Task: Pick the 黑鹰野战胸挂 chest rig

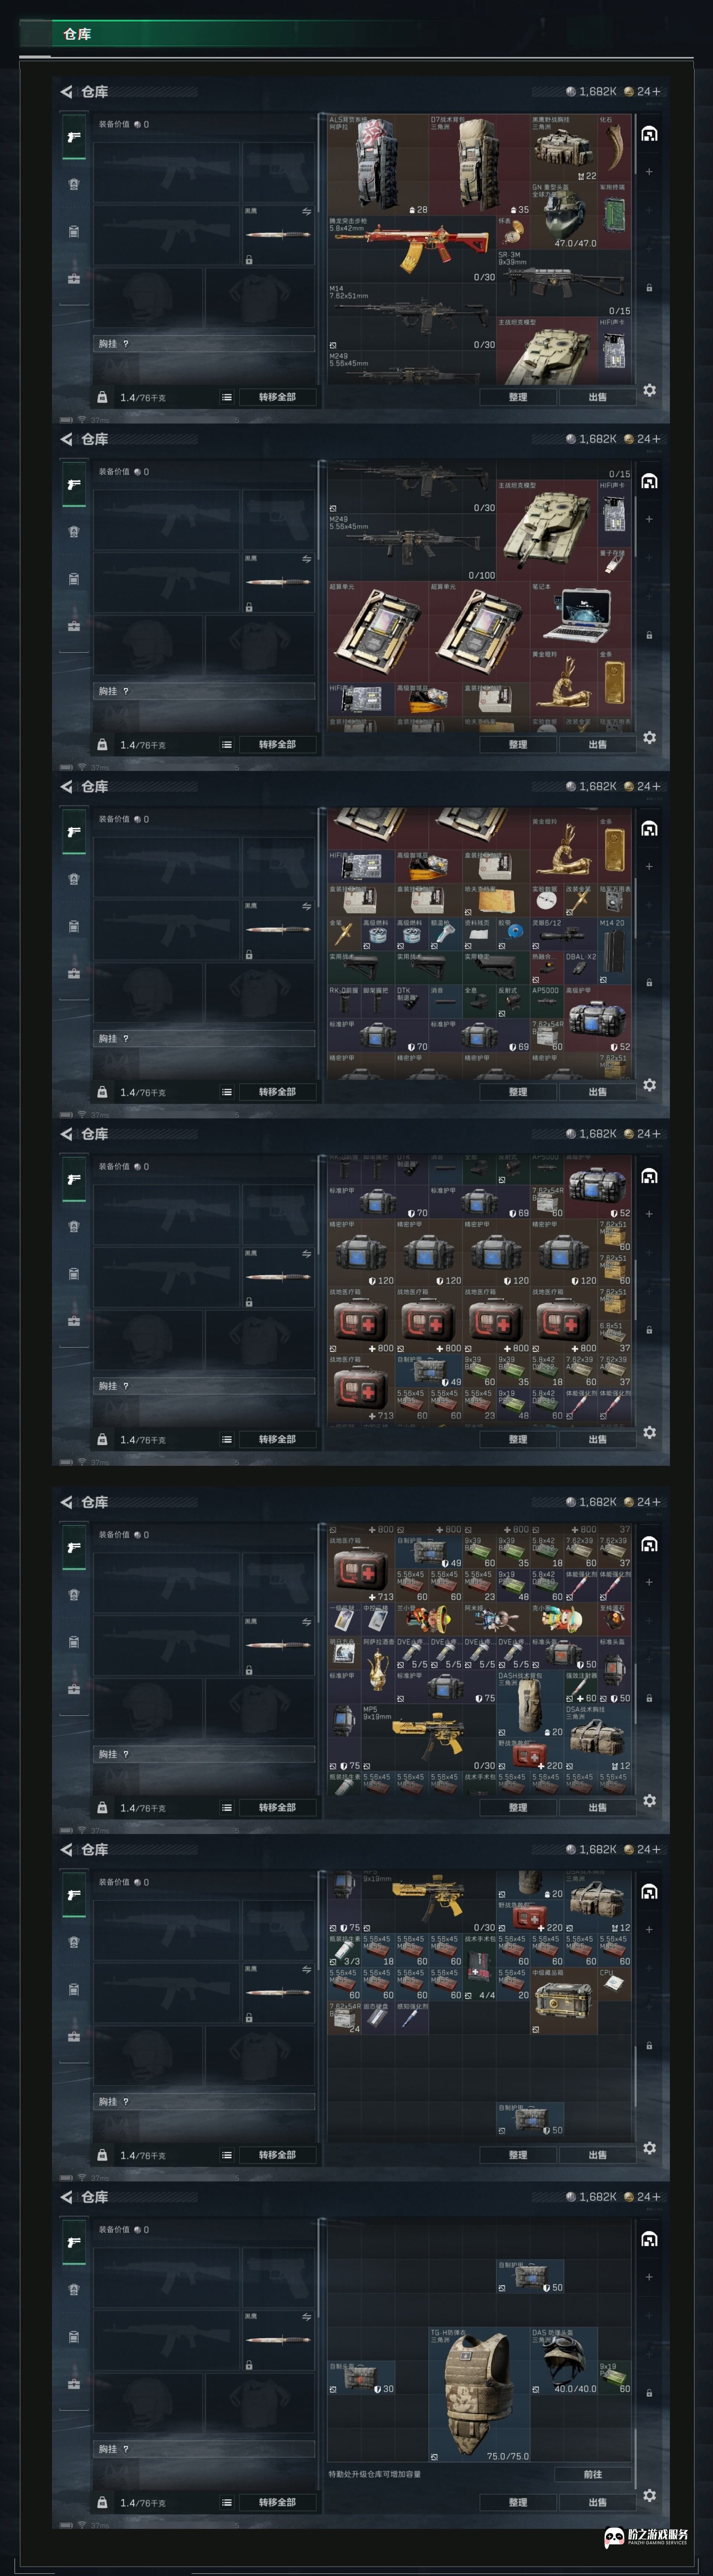Action: pyautogui.click(x=564, y=148)
